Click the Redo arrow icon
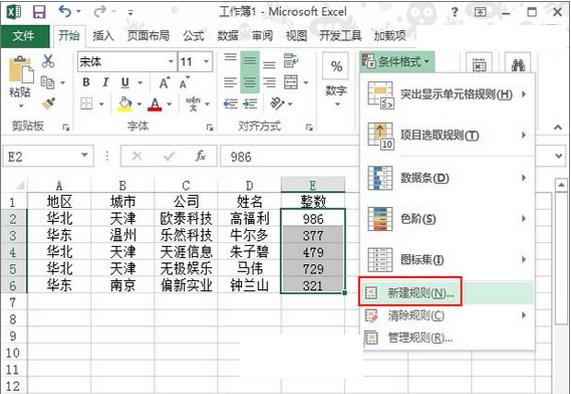Viewport: 571px width, 394px height. point(99,12)
